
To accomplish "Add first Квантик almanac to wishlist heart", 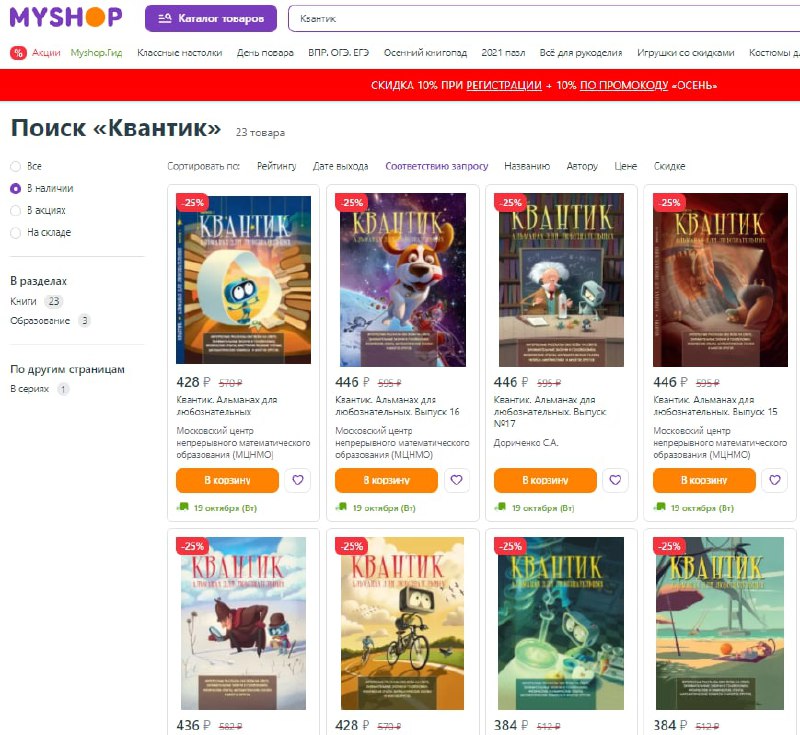I will [x=297, y=480].
